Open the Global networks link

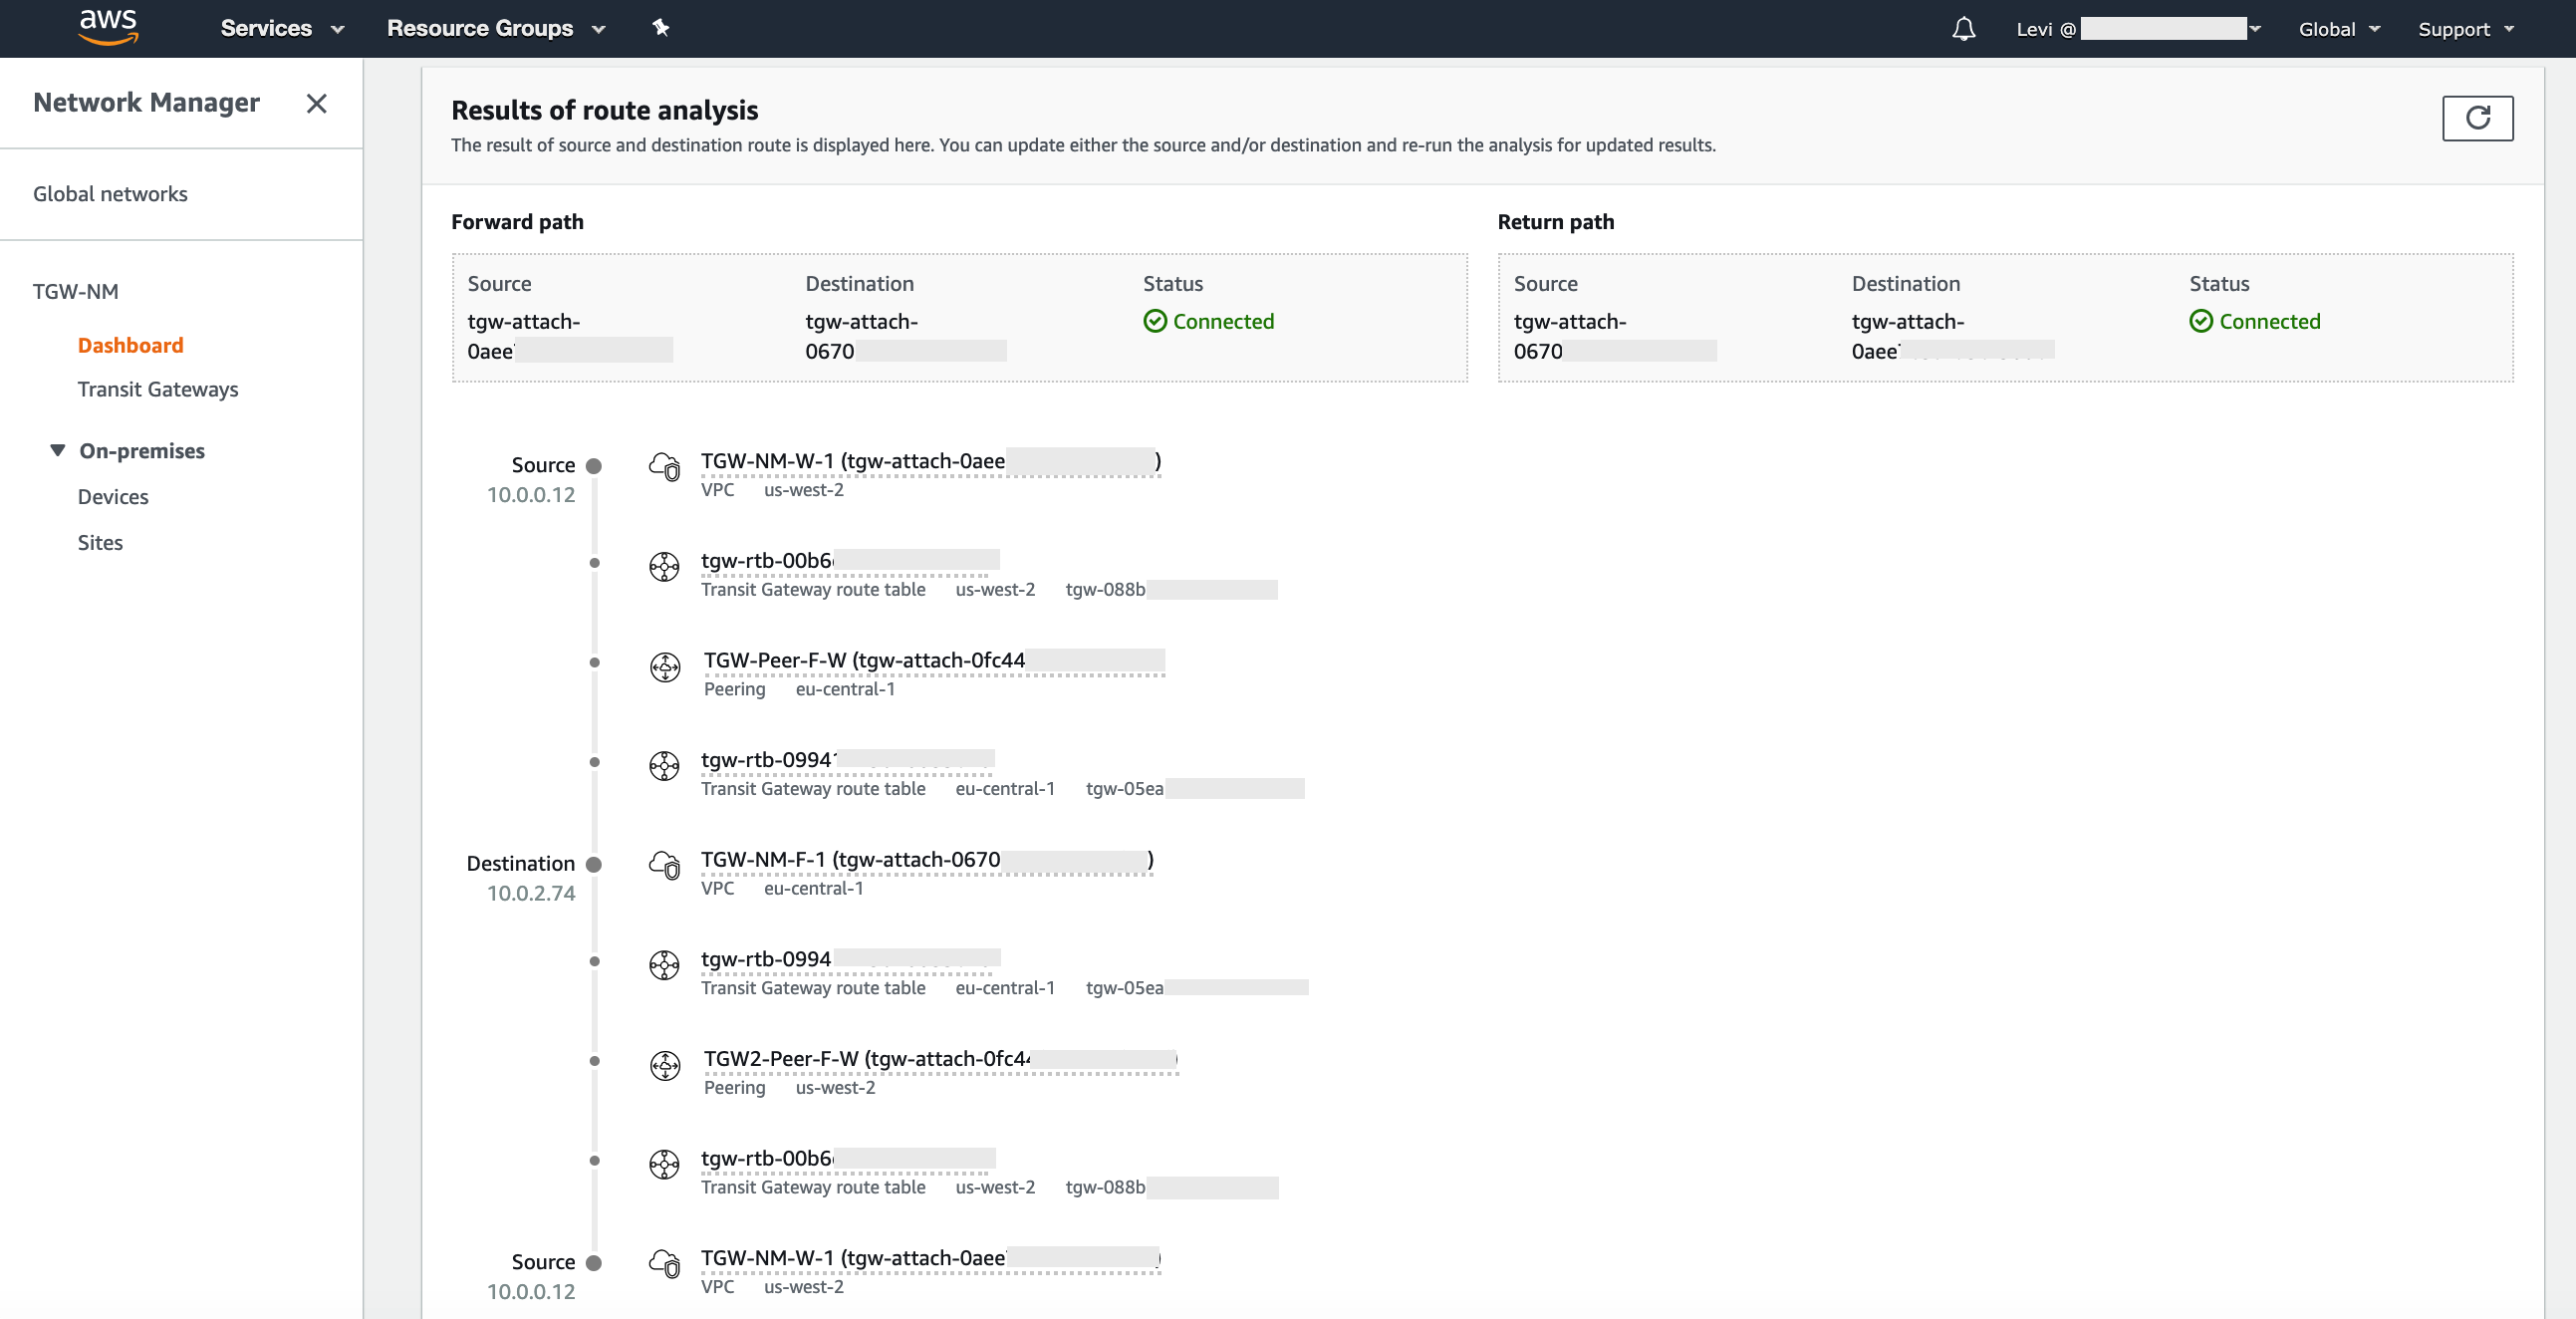click(x=110, y=194)
